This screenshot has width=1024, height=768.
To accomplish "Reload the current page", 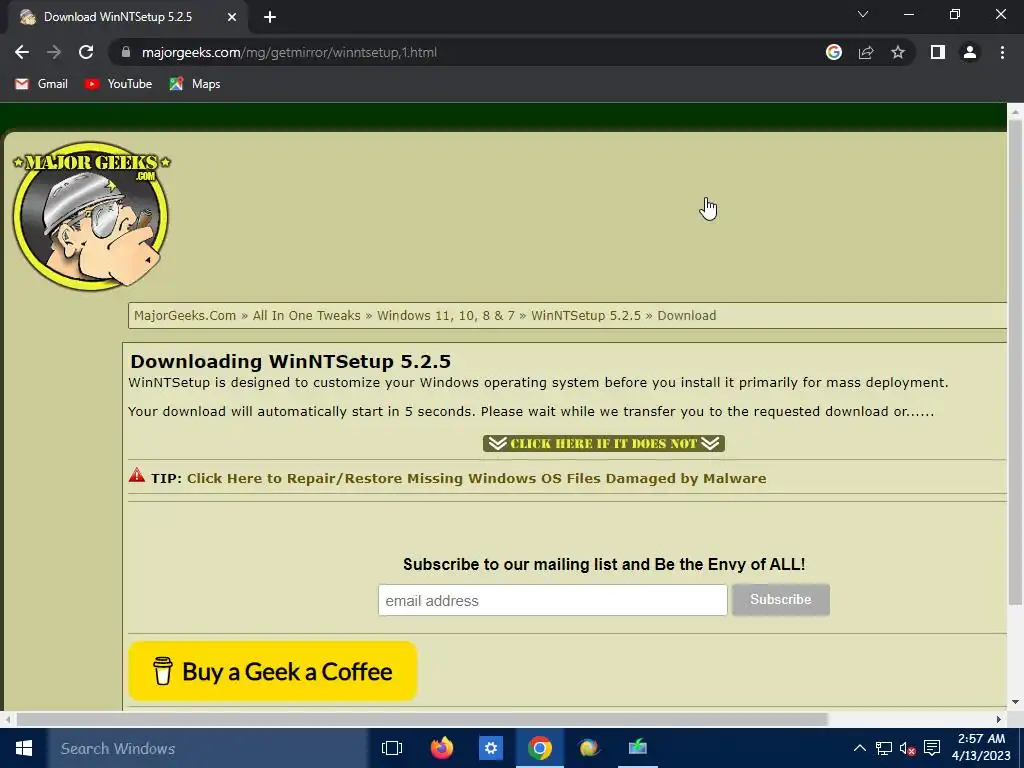I will [86, 52].
